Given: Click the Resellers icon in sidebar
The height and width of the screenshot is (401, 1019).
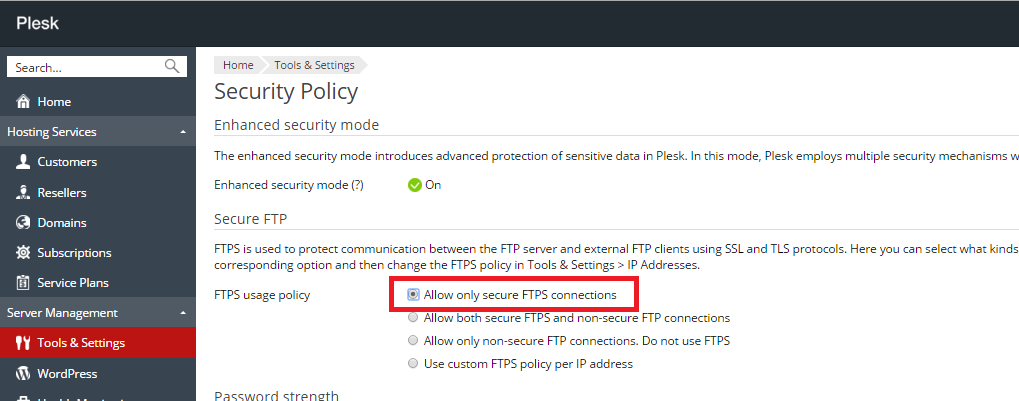Looking at the screenshot, I should [23, 192].
